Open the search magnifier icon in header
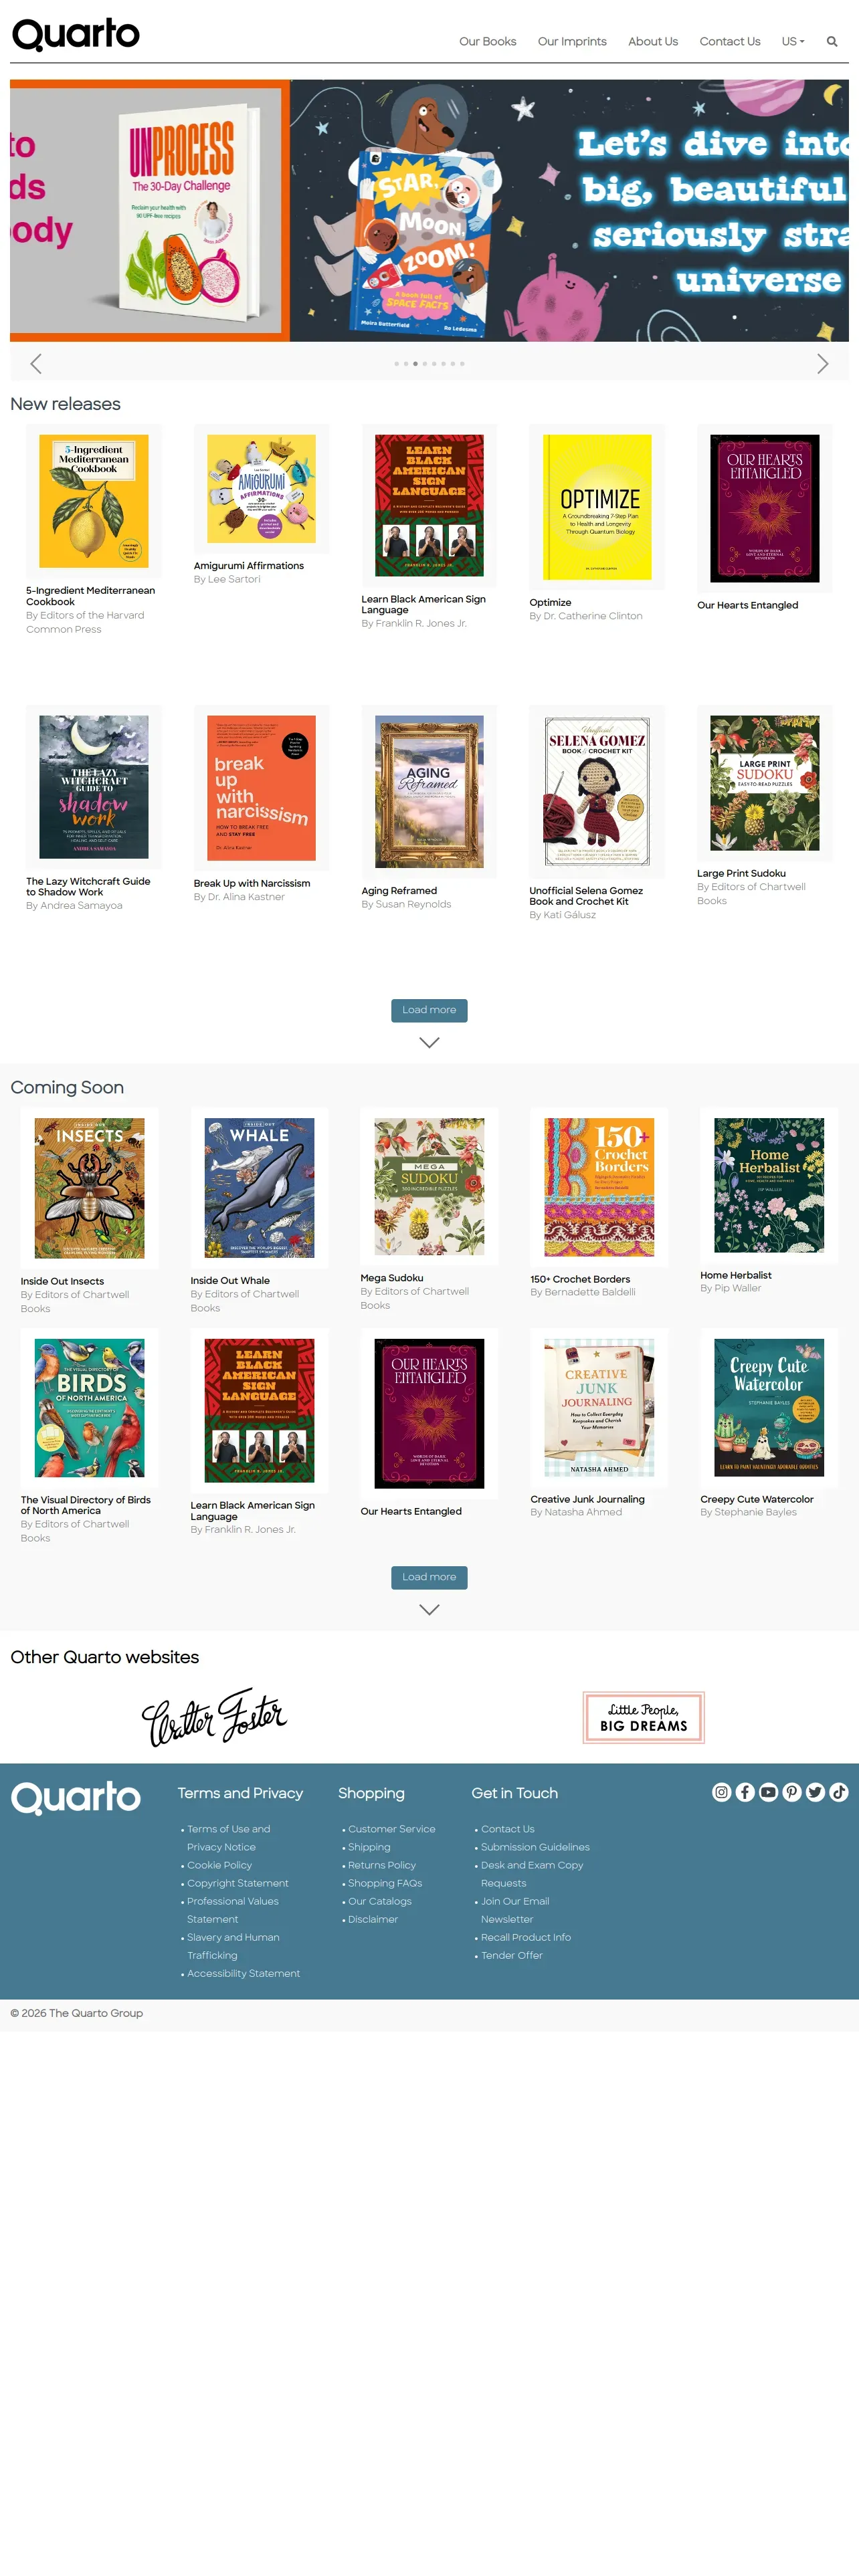Image resolution: width=859 pixels, height=2576 pixels. pos(831,42)
